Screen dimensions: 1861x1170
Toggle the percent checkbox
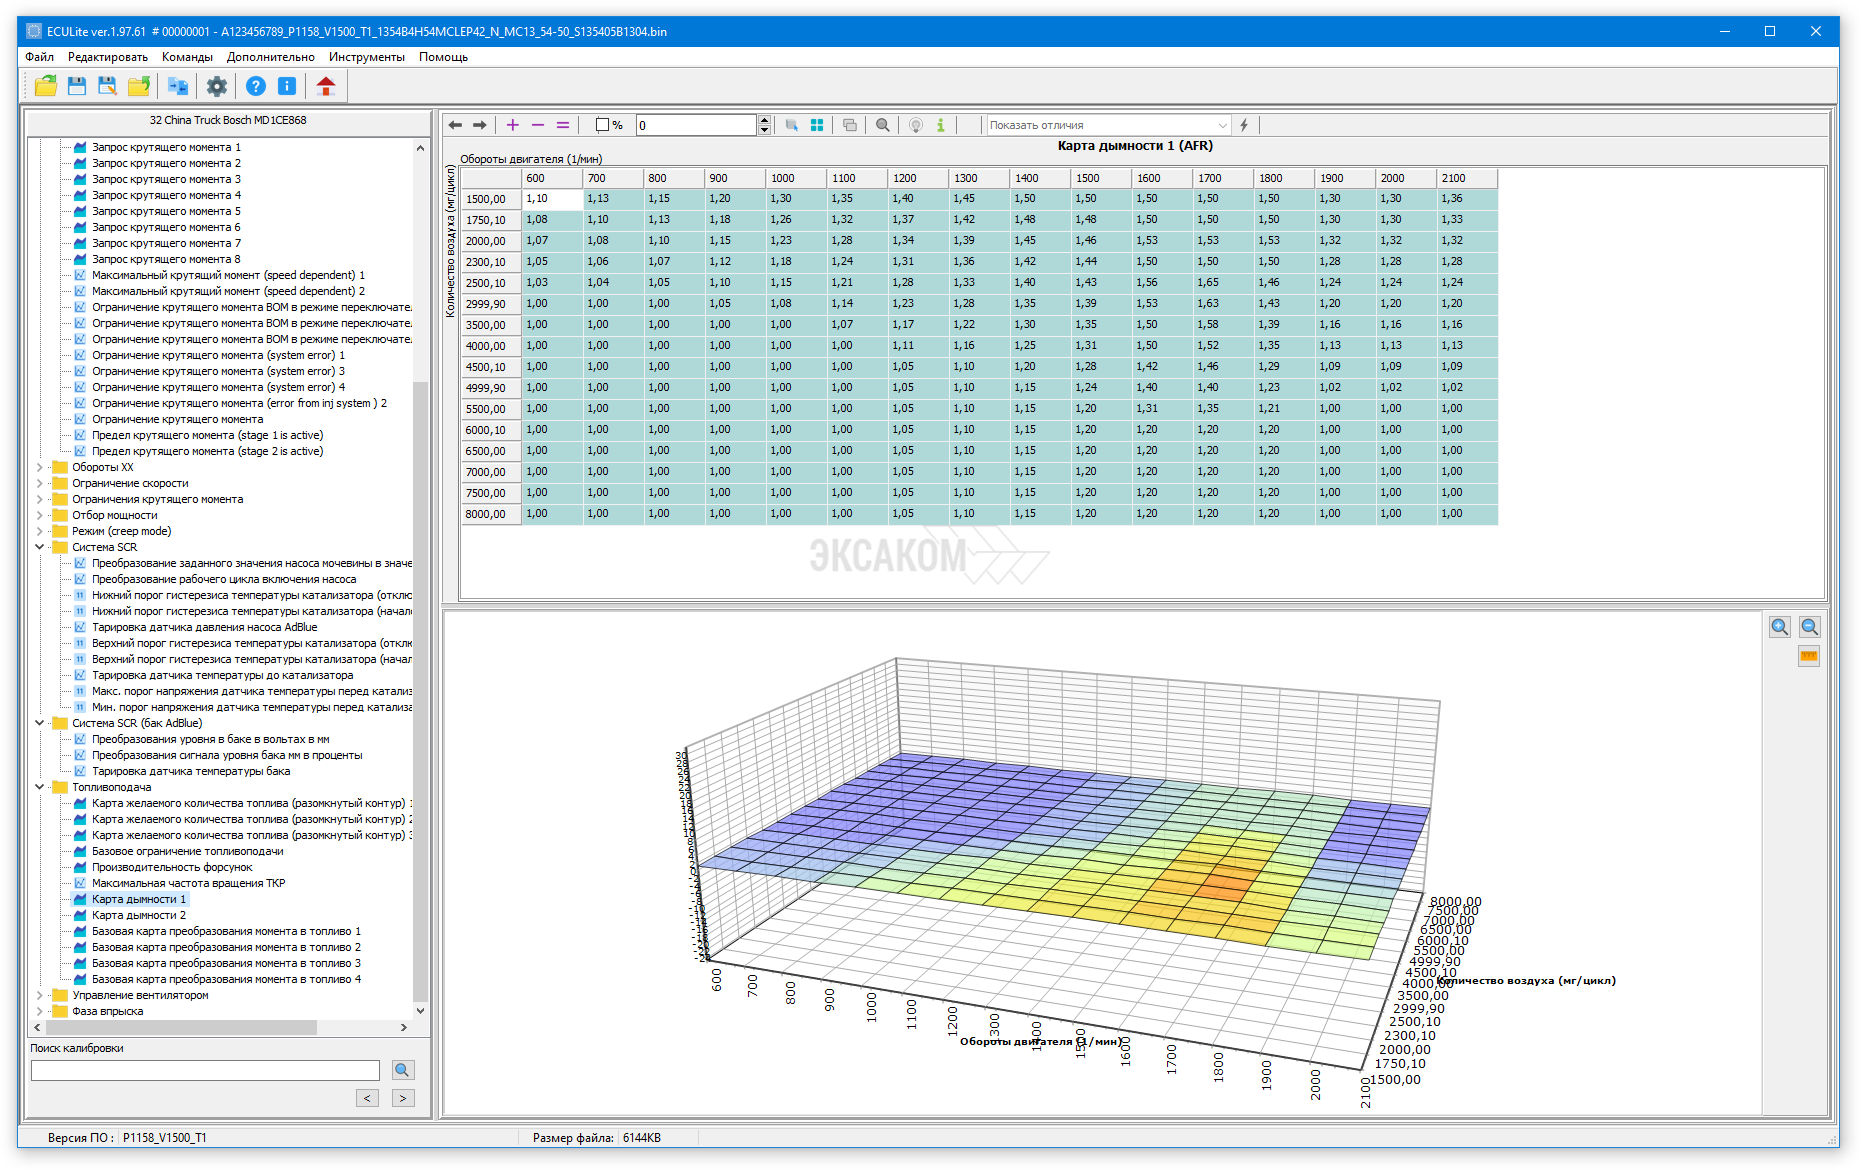coord(602,125)
